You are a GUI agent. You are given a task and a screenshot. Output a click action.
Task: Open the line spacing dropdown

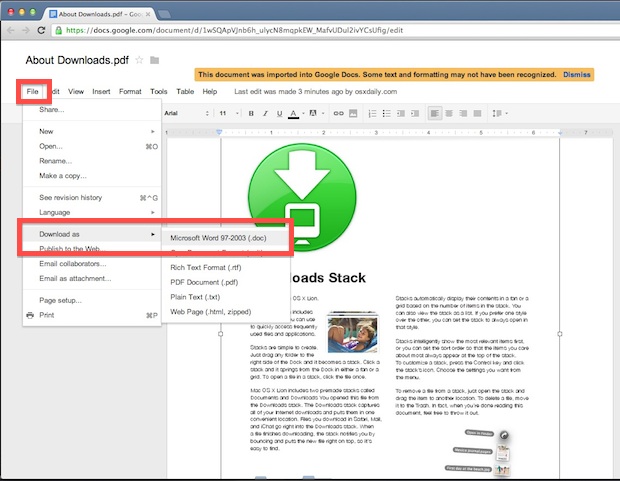point(500,114)
